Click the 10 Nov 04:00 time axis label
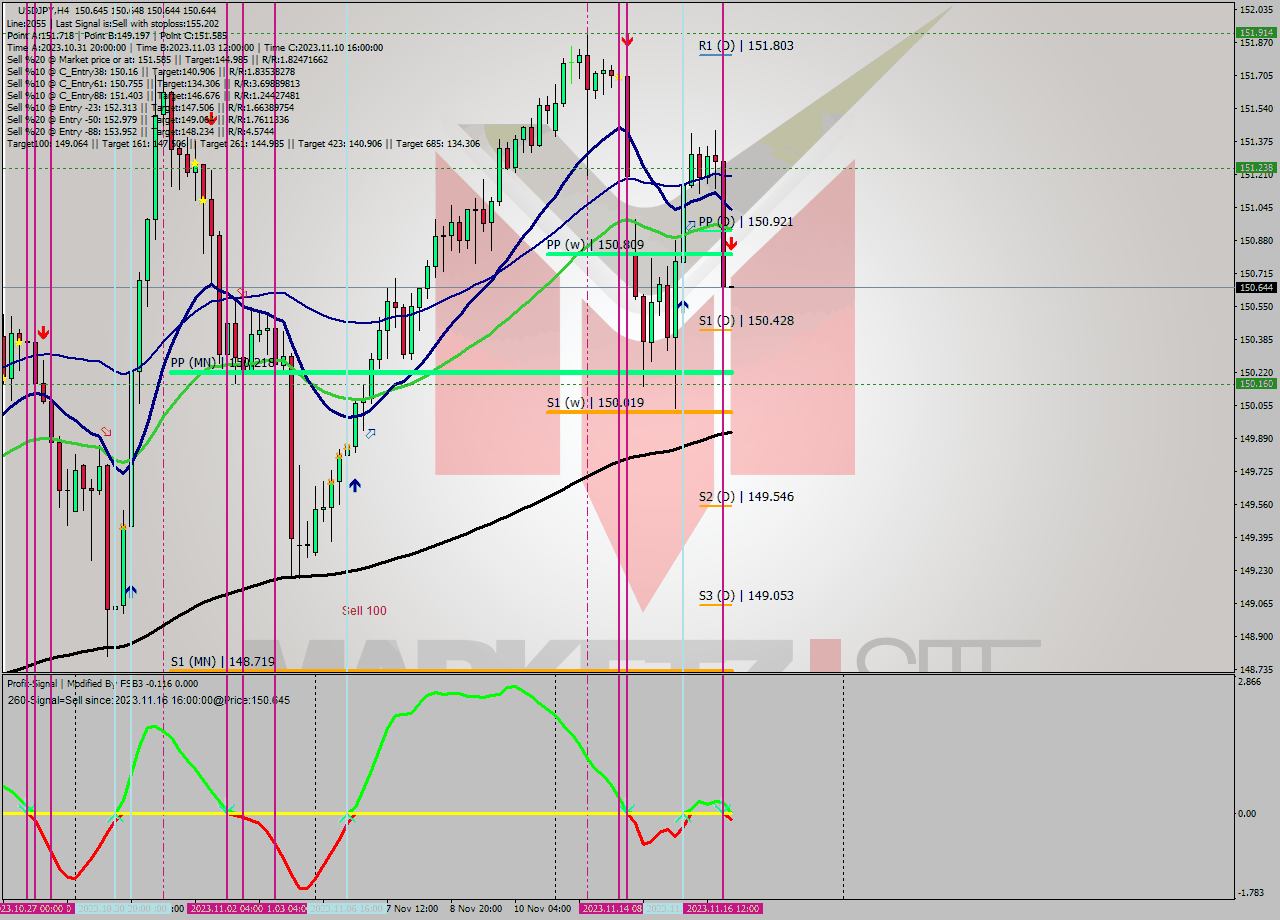The image size is (1280, 920). [x=543, y=909]
